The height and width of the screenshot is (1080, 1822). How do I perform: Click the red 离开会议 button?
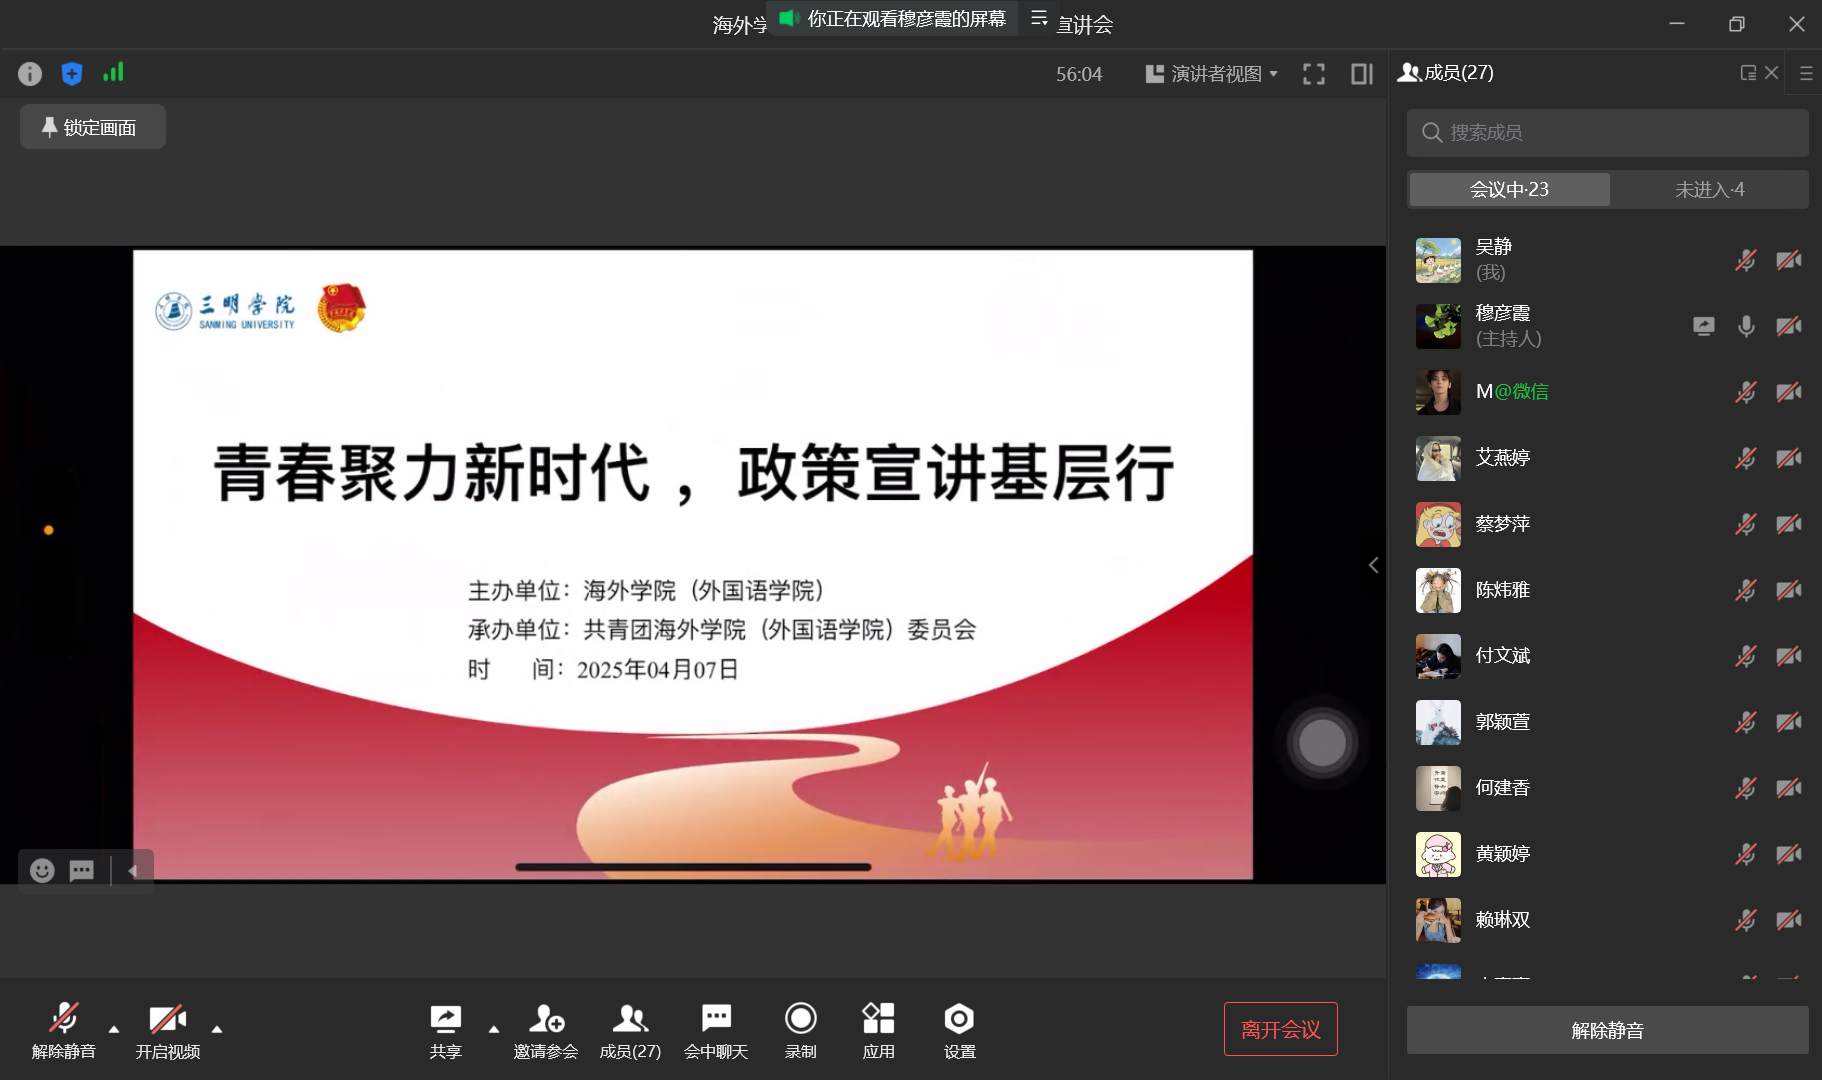pos(1280,1029)
